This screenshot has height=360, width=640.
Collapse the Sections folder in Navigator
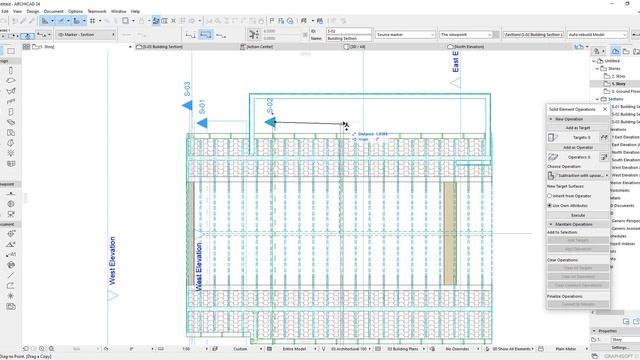tap(597, 99)
